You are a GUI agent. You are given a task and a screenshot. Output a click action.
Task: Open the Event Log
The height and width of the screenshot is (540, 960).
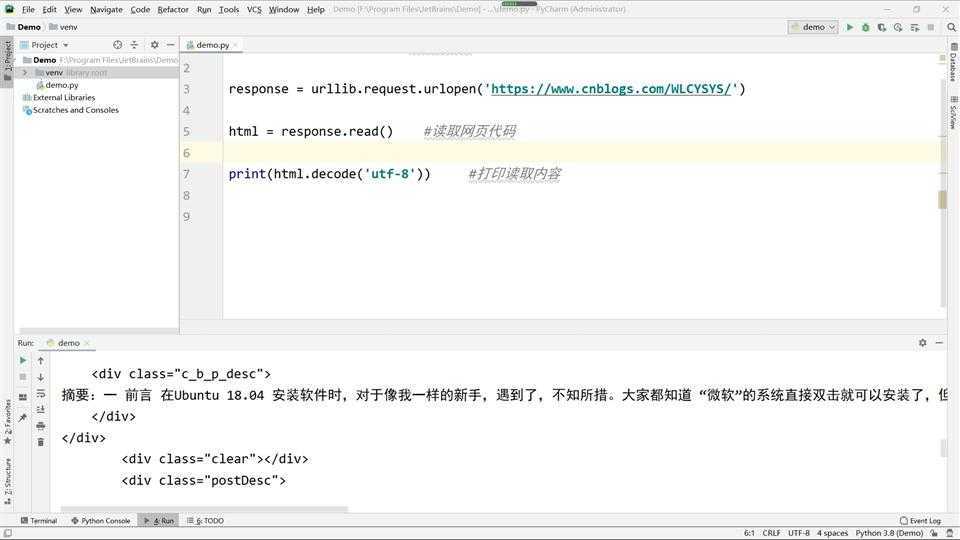click(920, 520)
